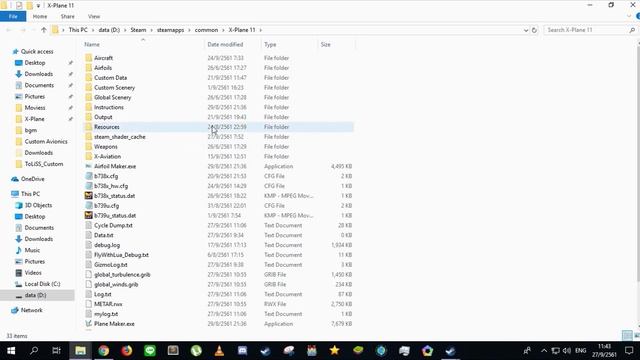The width and height of the screenshot is (640, 360).
Task: Open the quick access toolbar dropdown
Action: click(38, 6)
